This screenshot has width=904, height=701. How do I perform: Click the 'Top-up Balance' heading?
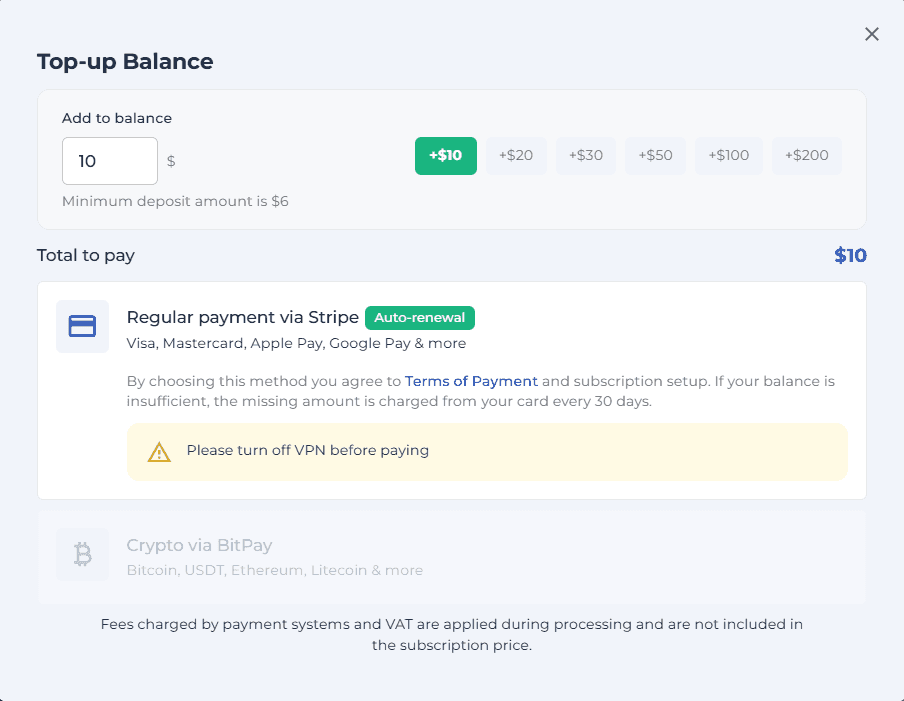coord(125,62)
